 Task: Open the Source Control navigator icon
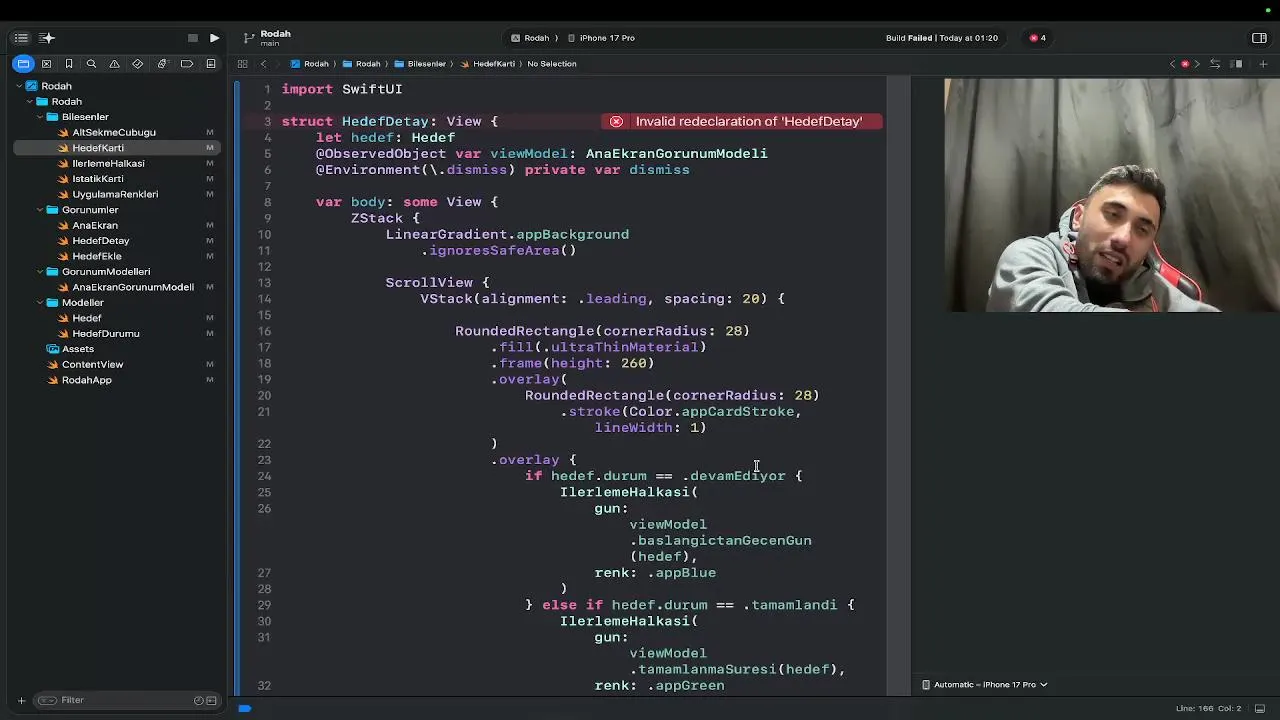pos(46,64)
